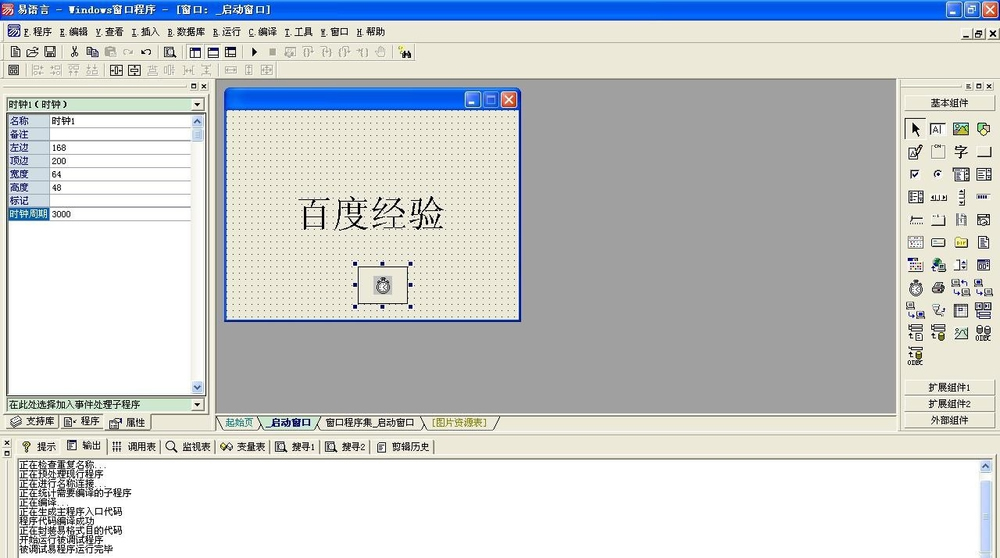Viewport: 1000px width, 558px height.
Task: Select the edit box component icon
Action: 938,129
